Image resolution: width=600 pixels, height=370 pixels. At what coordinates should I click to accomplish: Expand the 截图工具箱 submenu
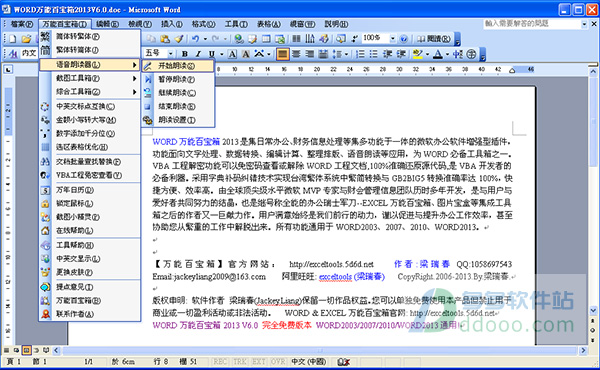pos(90,78)
